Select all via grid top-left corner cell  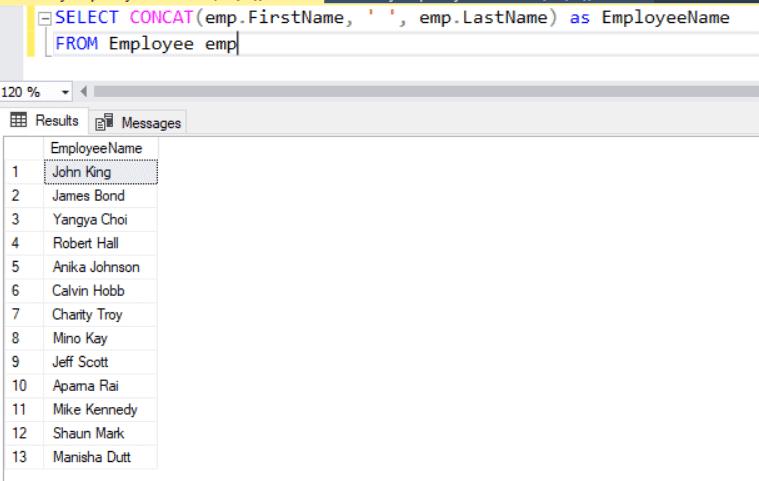[x=23, y=148]
